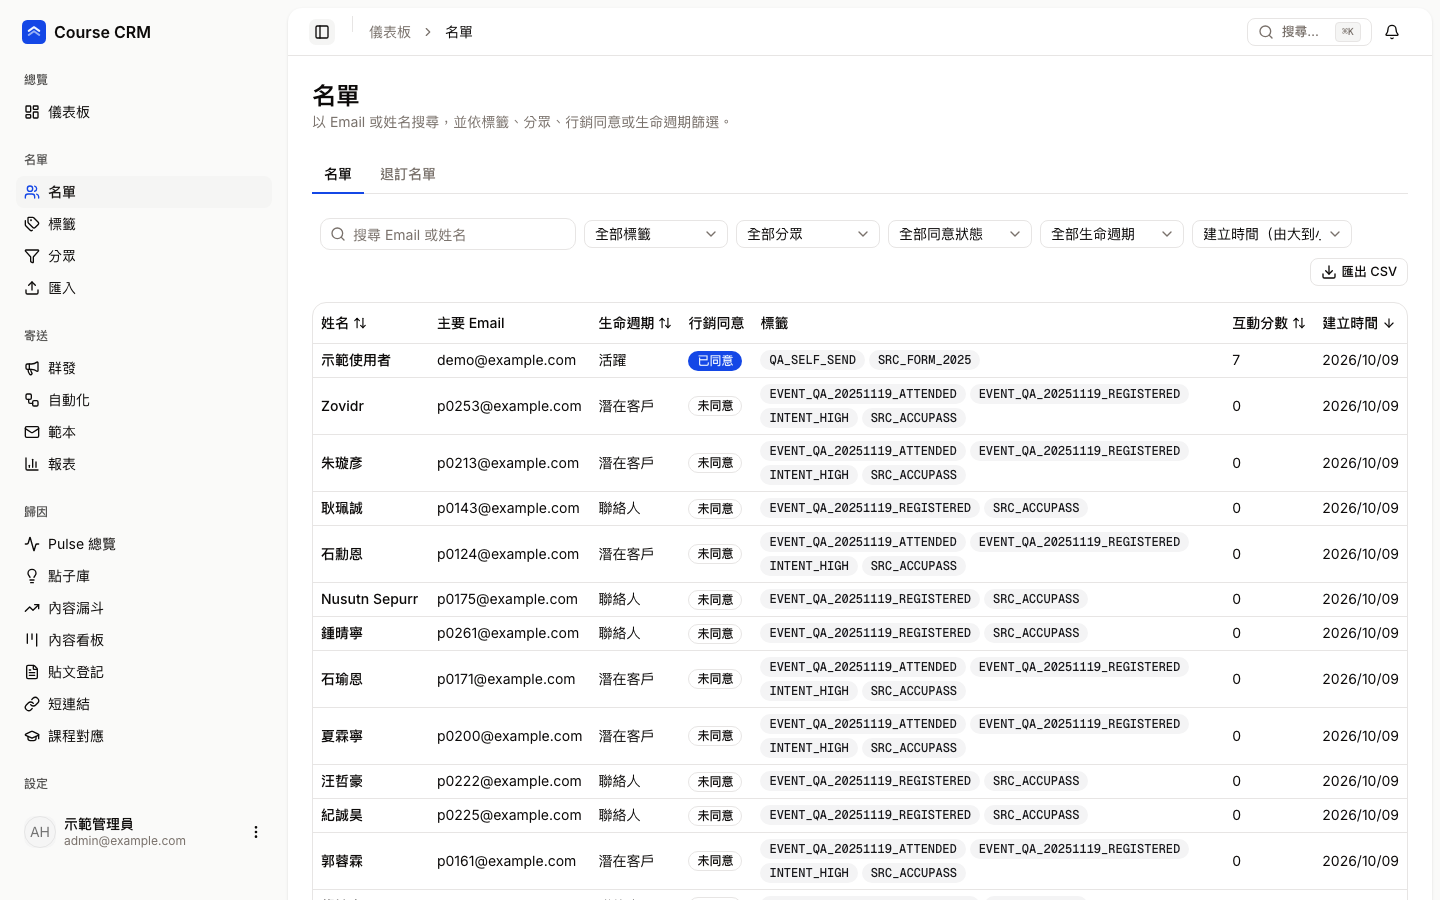
Task: Open the 內容看板 content board
Action: [x=144, y=640]
